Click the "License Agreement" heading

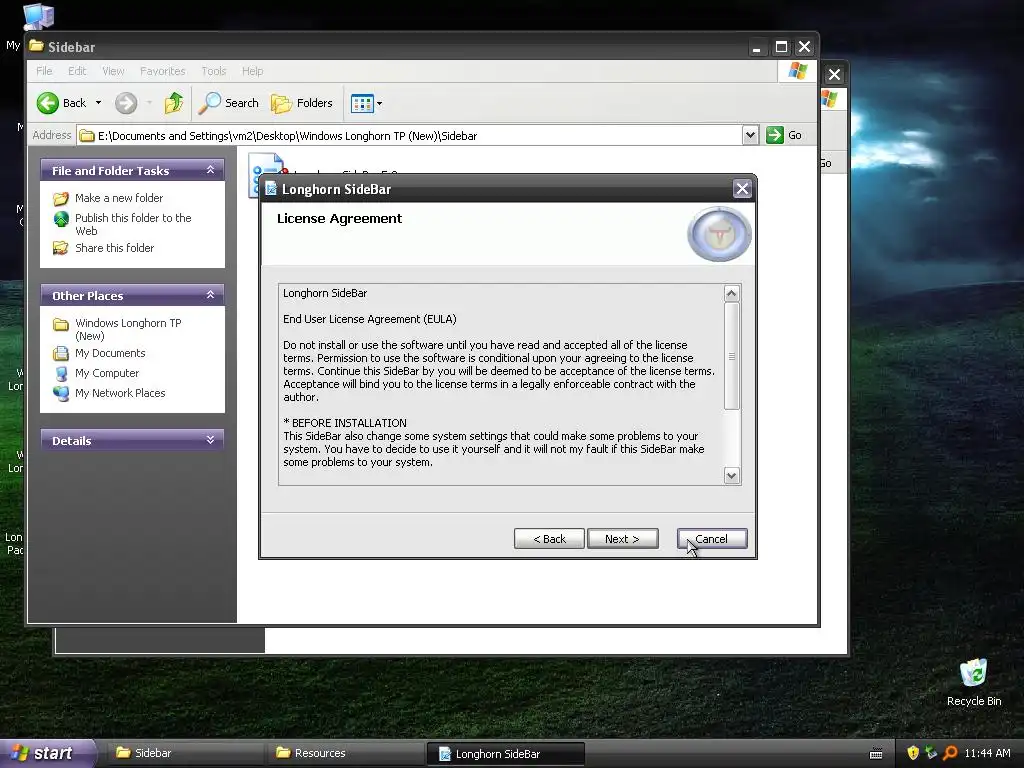pyautogui.click(x=340, y=219)
